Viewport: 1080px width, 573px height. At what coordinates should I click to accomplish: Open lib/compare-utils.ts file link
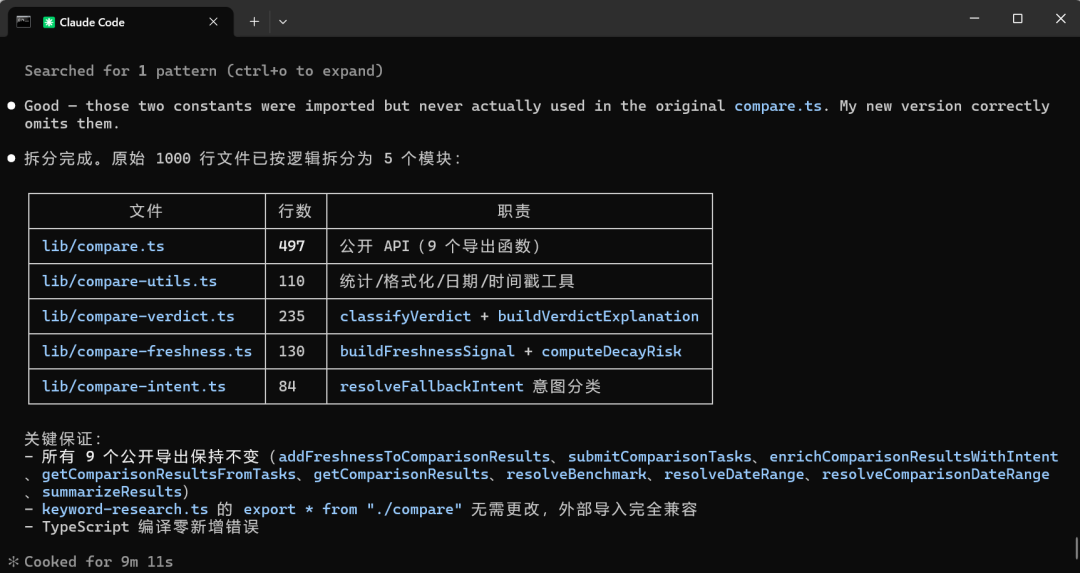coord(129,281)
